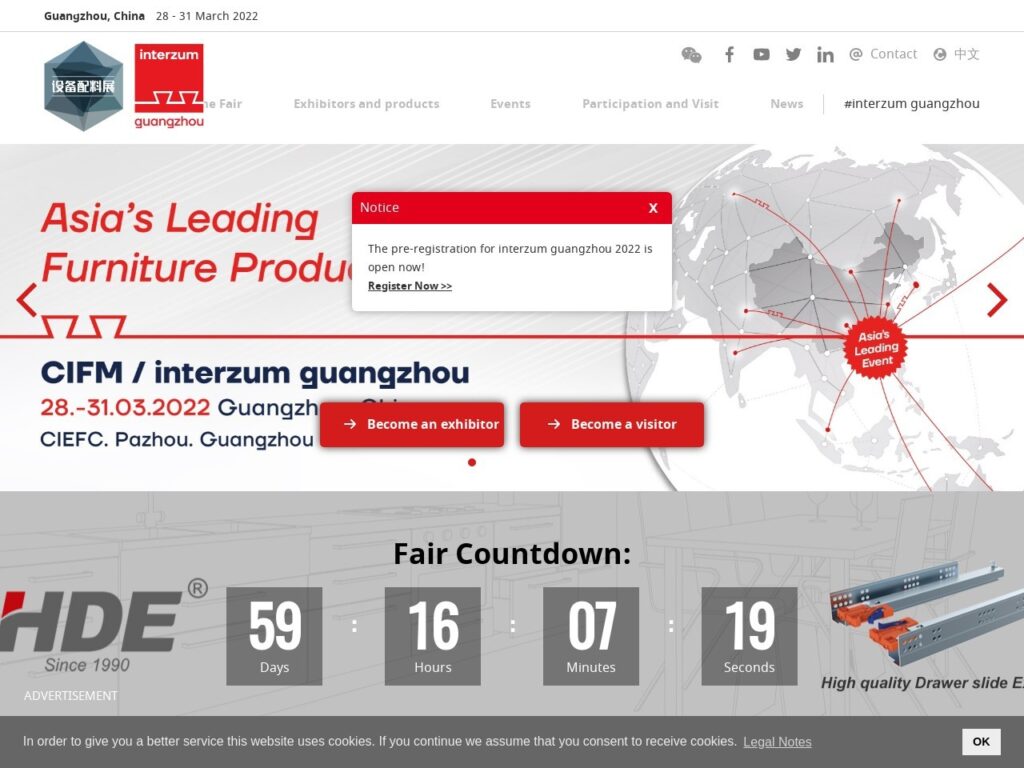The width and height of the screenshot is (1024, 768).
Task: Open the Exhibitors and products menu
Action: [366, 104]
